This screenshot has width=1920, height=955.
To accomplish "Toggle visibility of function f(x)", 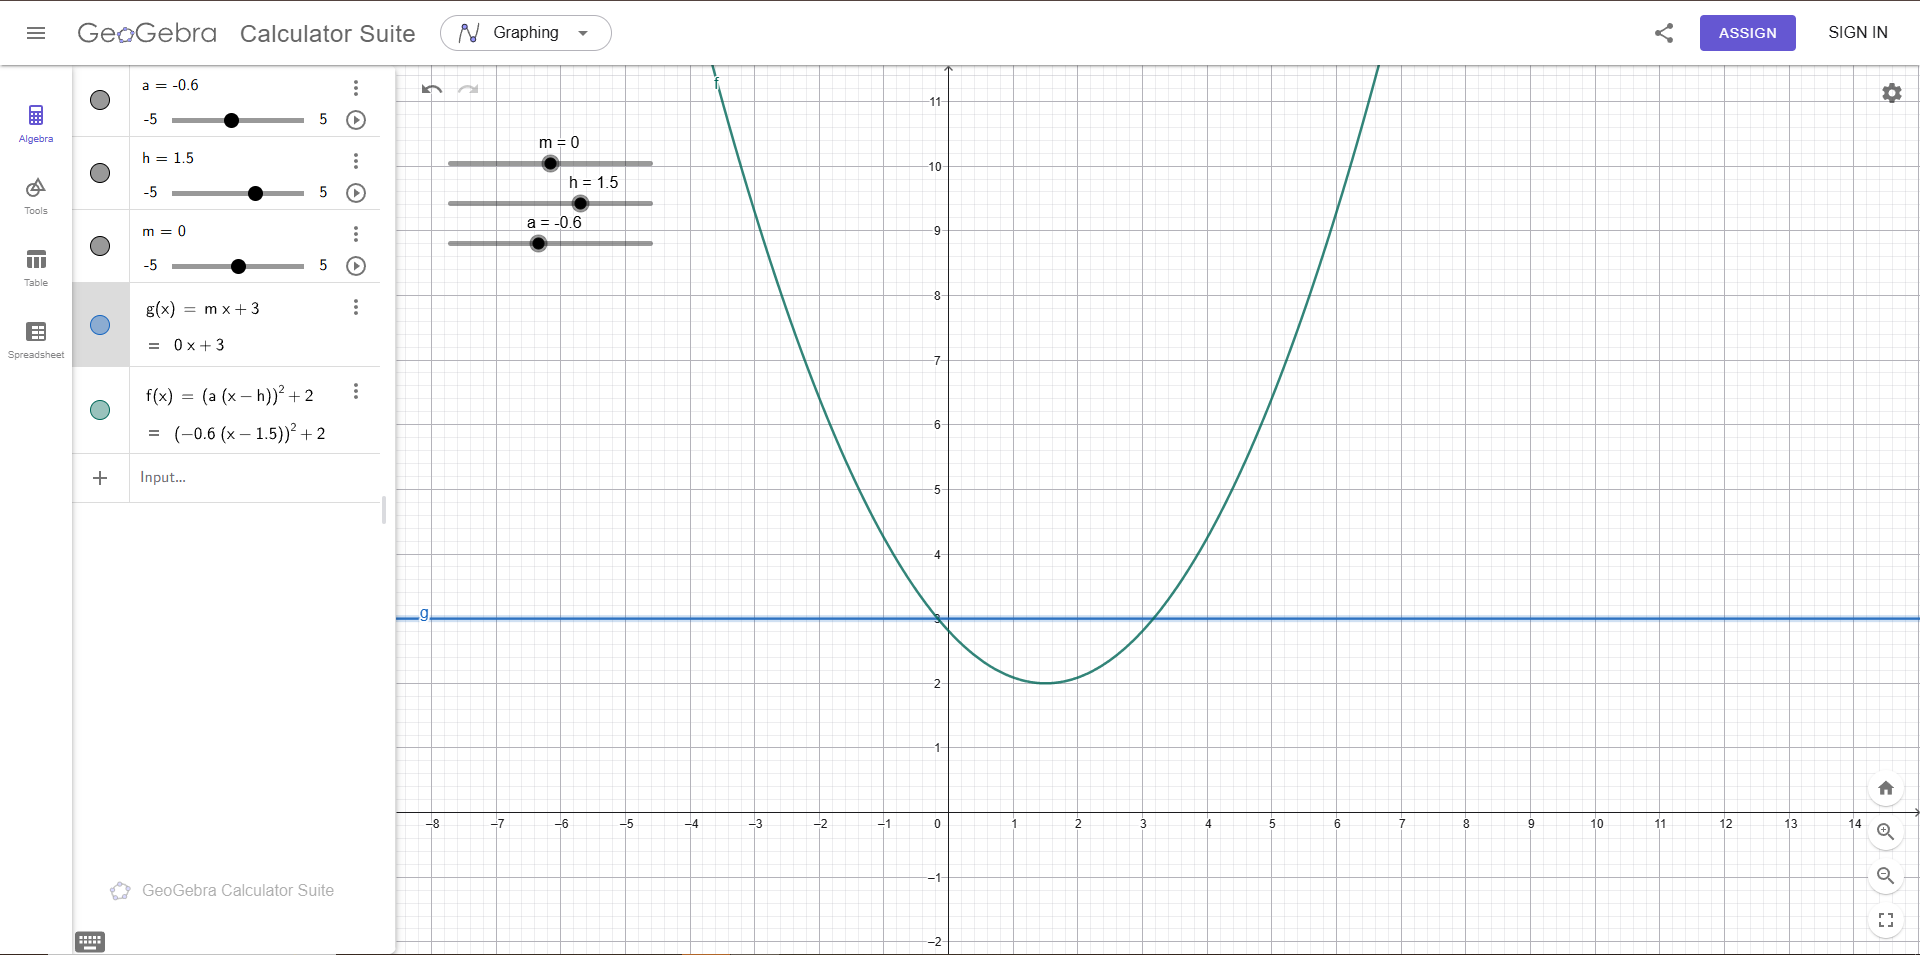I will tap(100, 410).
